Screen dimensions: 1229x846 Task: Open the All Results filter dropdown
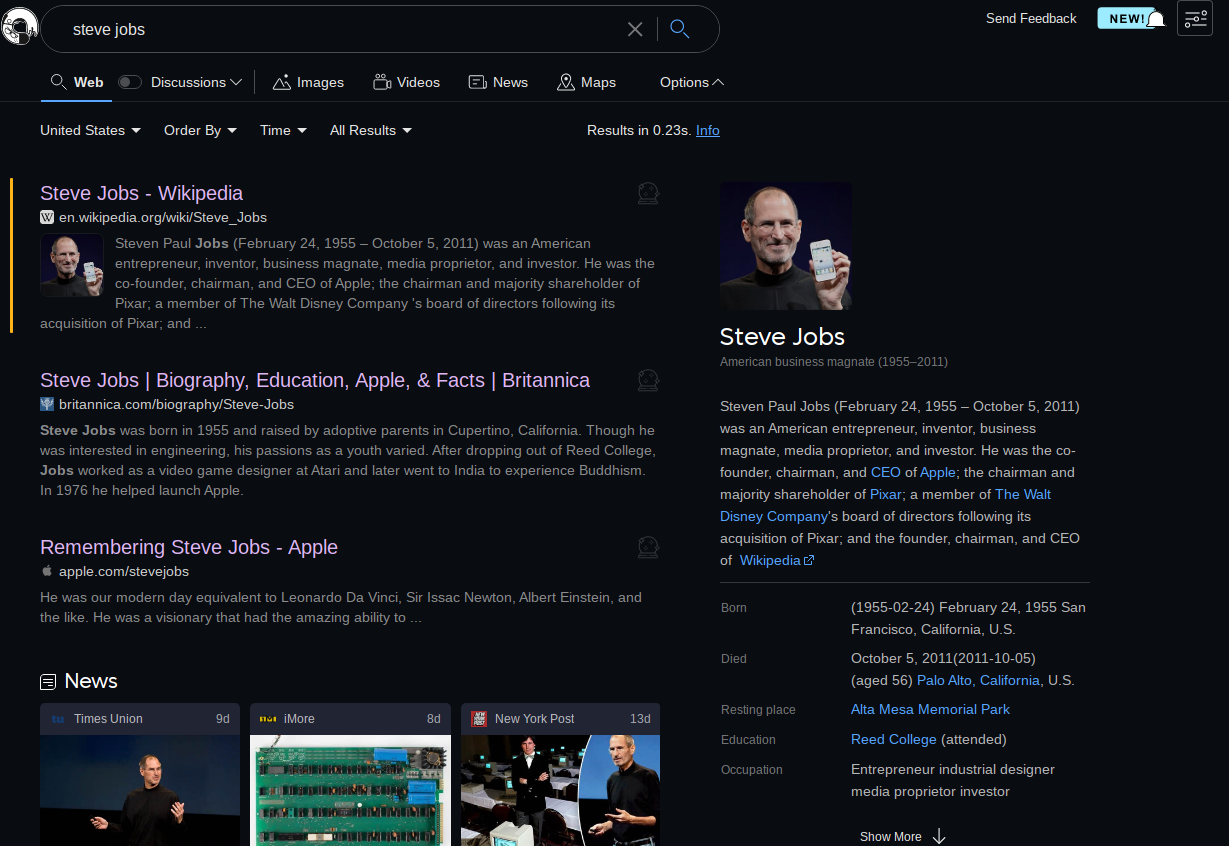(370, 130)
